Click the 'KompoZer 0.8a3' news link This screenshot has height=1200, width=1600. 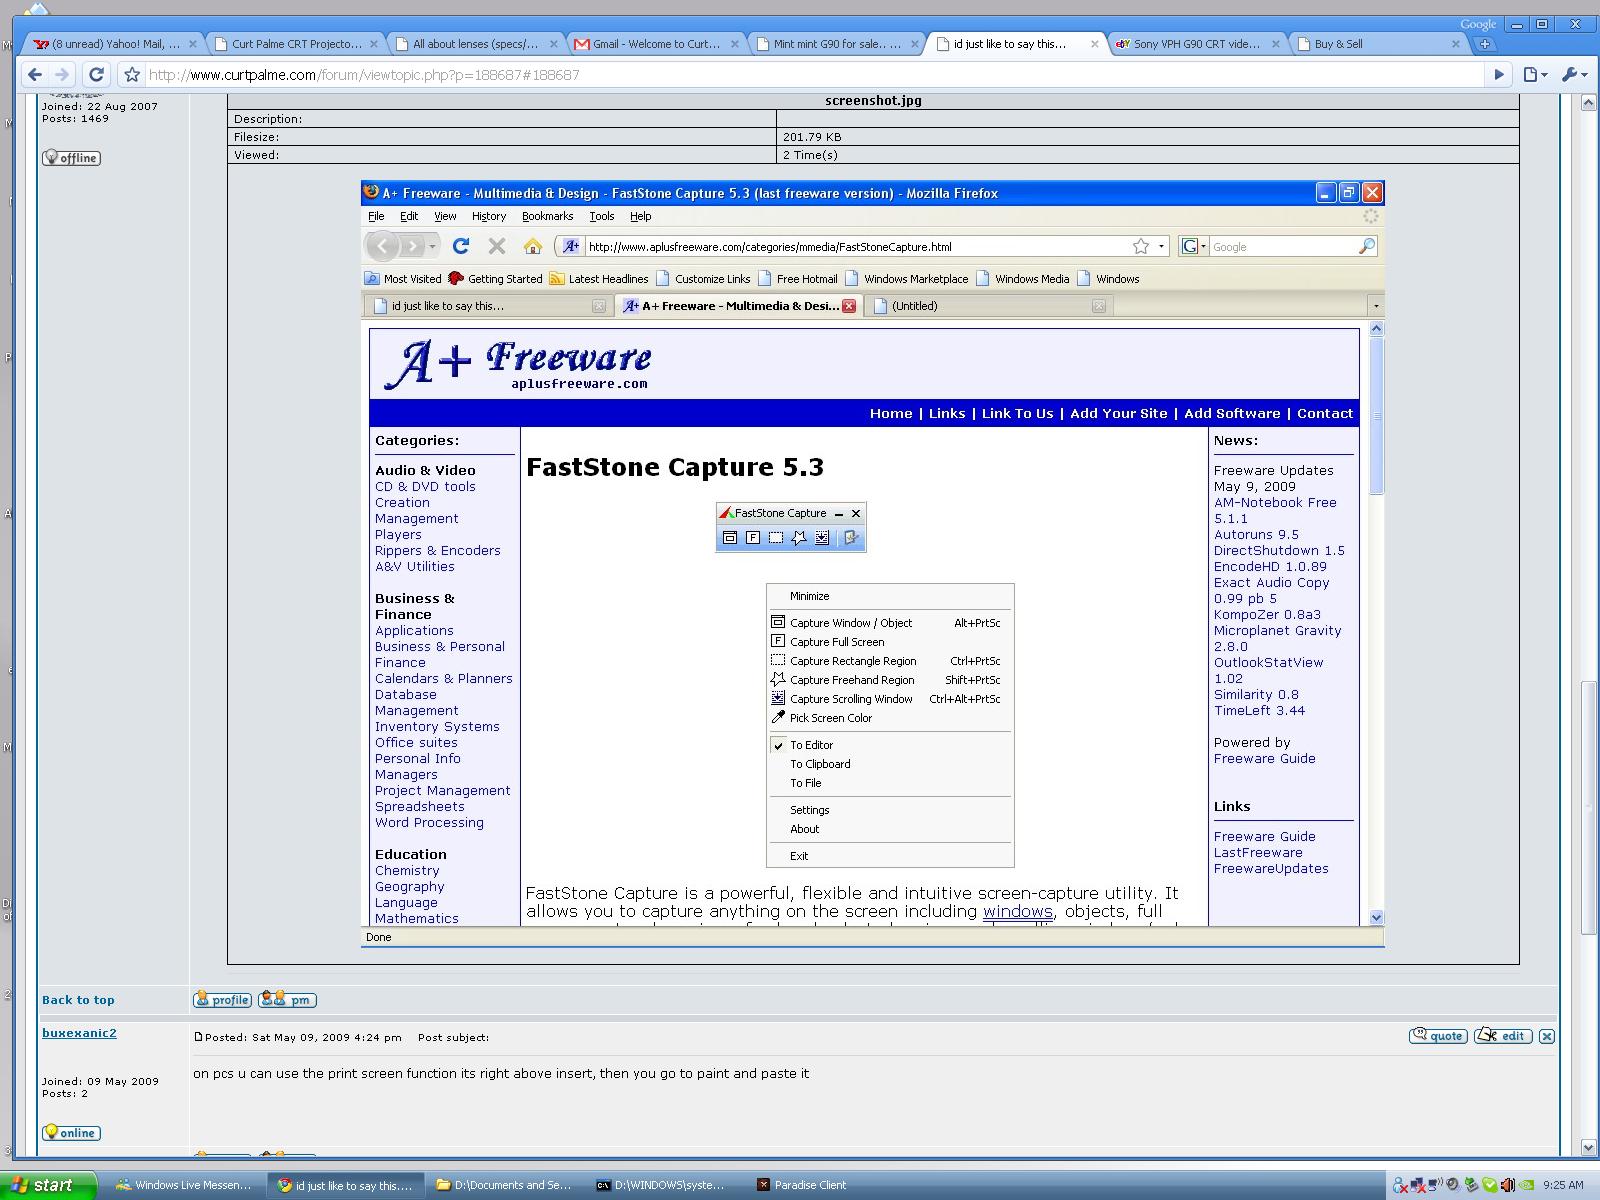1267,614
